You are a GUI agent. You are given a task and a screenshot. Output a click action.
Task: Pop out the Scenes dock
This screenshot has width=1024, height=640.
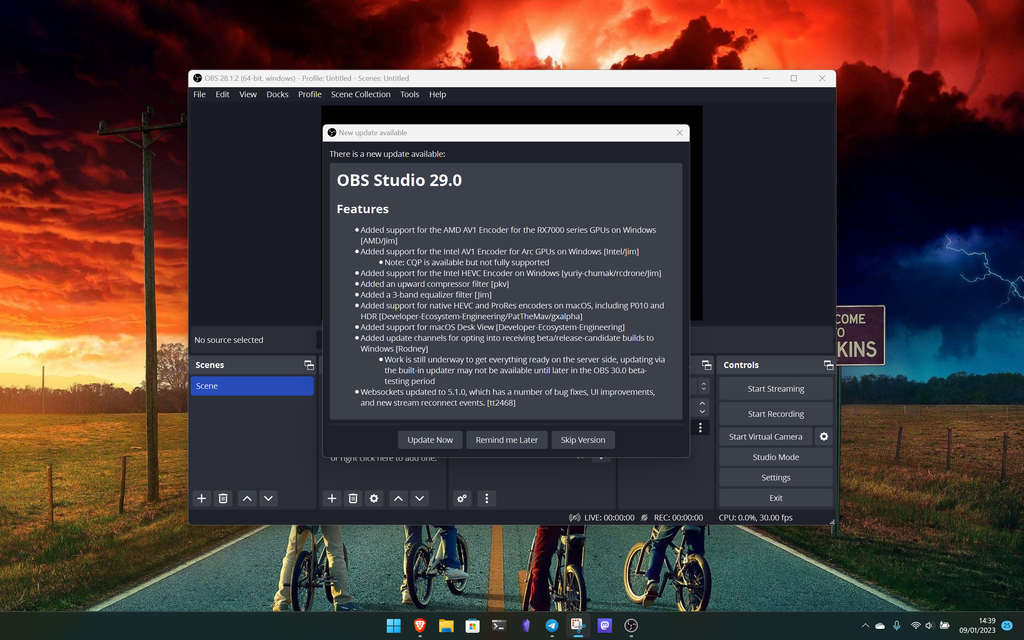[x=310, y=365]
